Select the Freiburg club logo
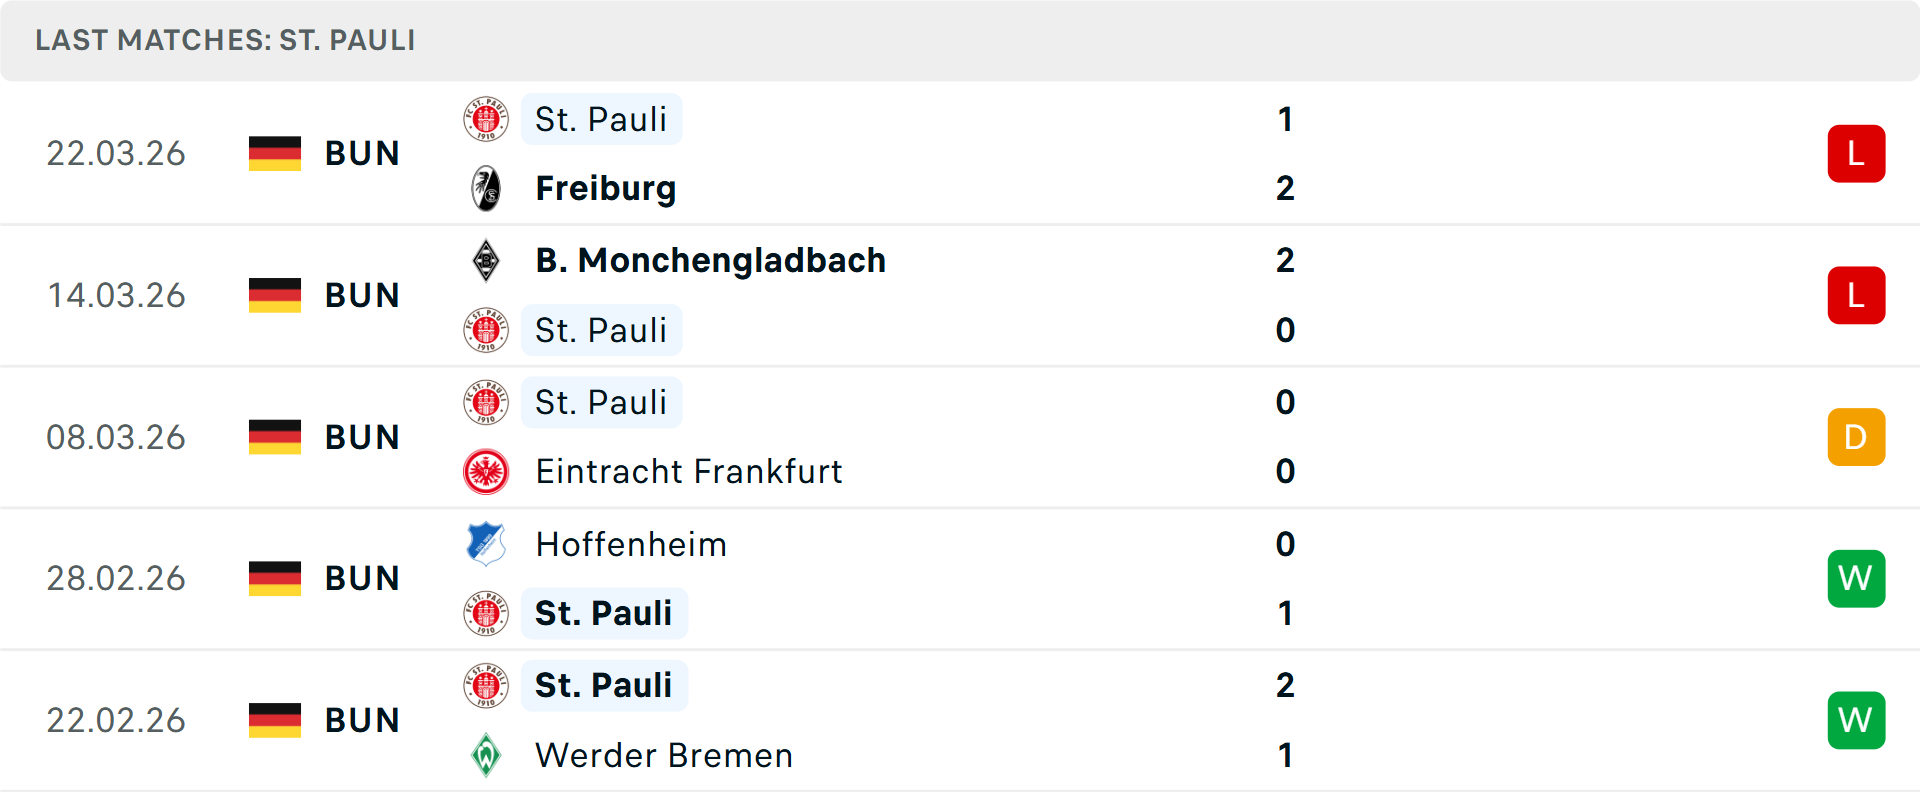Viewport: 1920px width, 792px height. click(x=487, y=188)
